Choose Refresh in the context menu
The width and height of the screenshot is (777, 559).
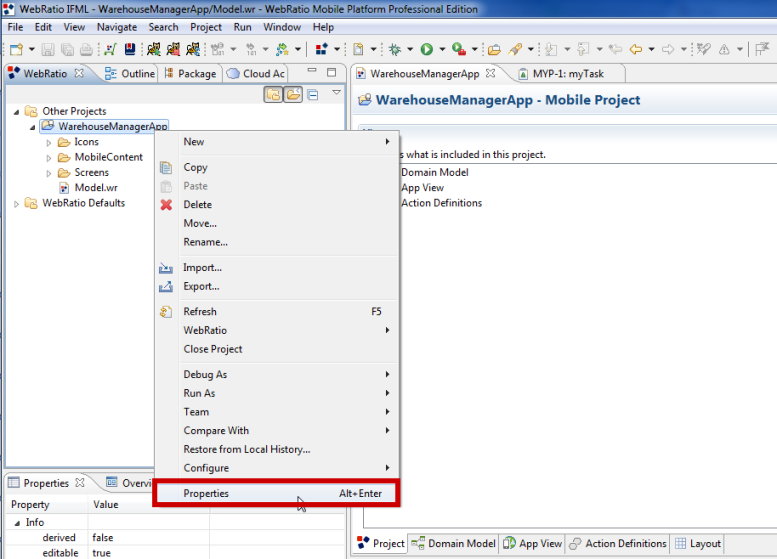pyautogui.click(x=276, y=312)
